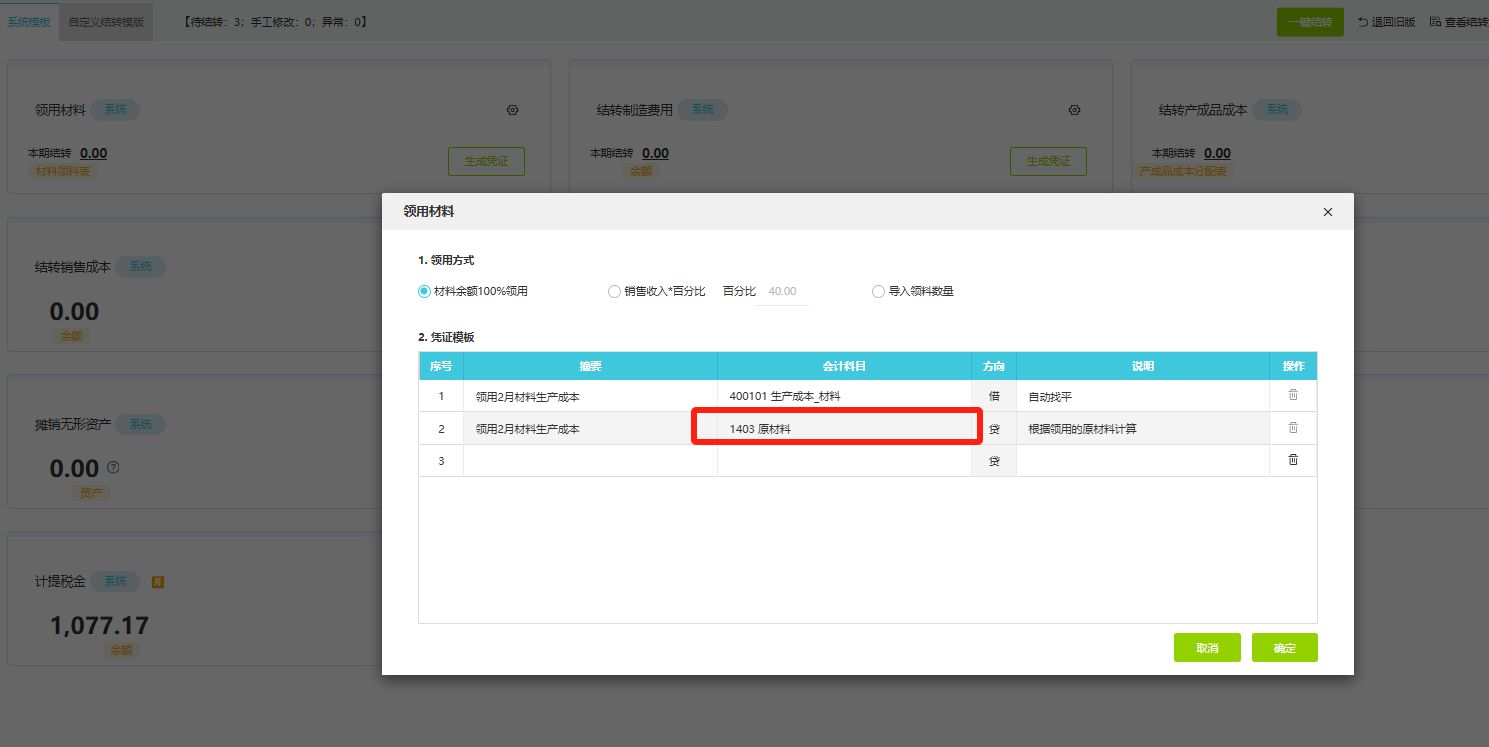The image size is (1489, 747).
Task: Select 导入领料数量 radio option
Action: click(x=878, y=292)
